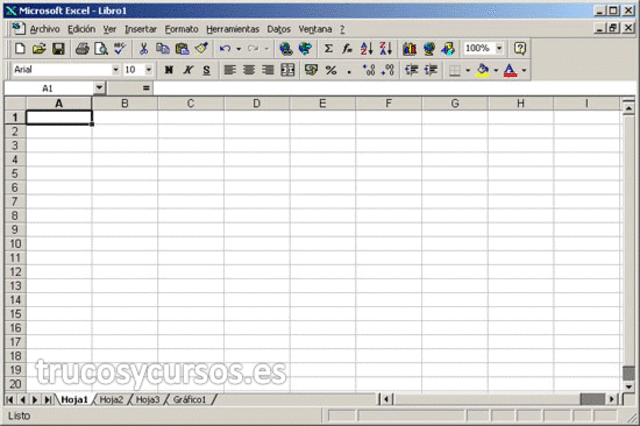
Task: Switch to Gráfico1 sheet tab
Action: click(190, 400)
